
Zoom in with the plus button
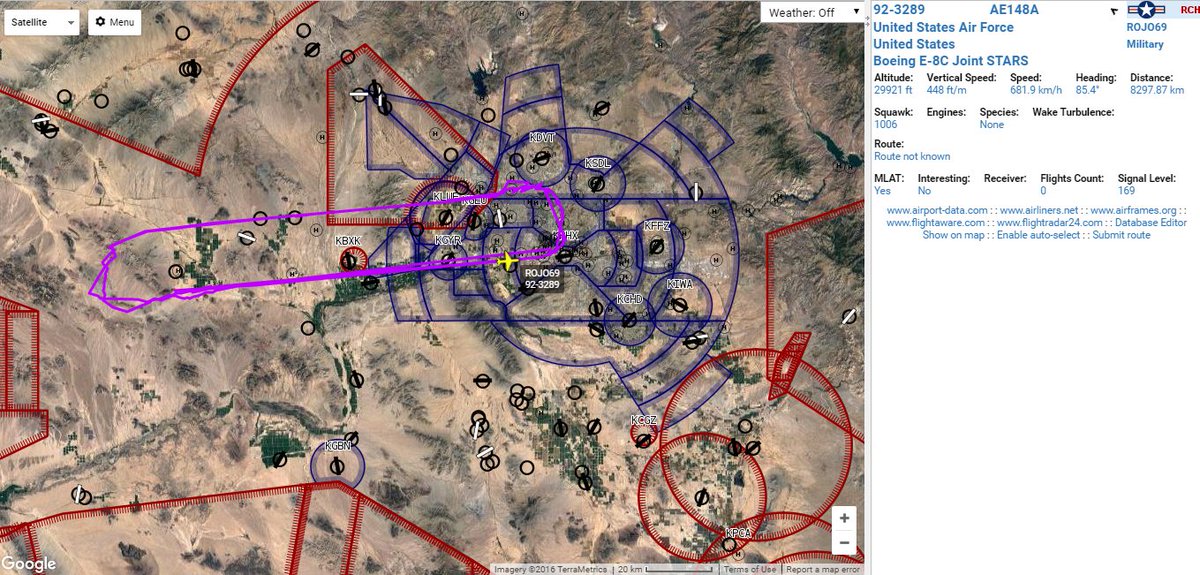coord(845,518)
